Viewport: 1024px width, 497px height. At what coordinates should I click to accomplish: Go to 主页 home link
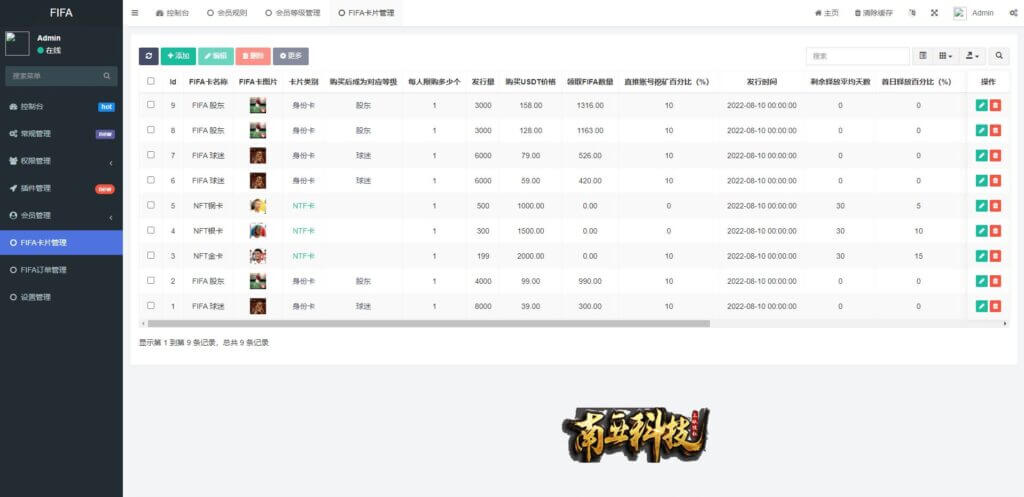[x=826, y=13]
